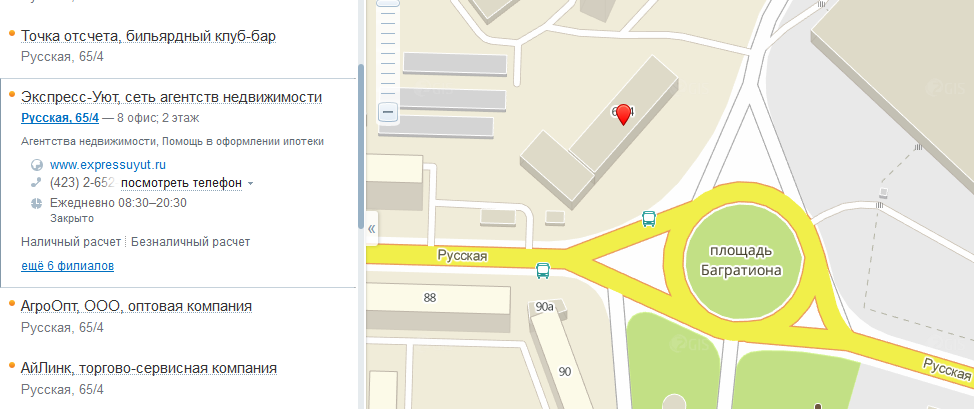Open Точка отсчета, бильярдный клуб-бар listing
974x409 pixels.
click(x=148, y=37)
